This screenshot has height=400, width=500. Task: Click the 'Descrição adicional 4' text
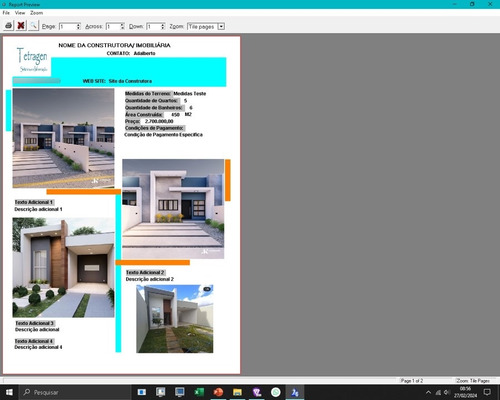point(38,347)
